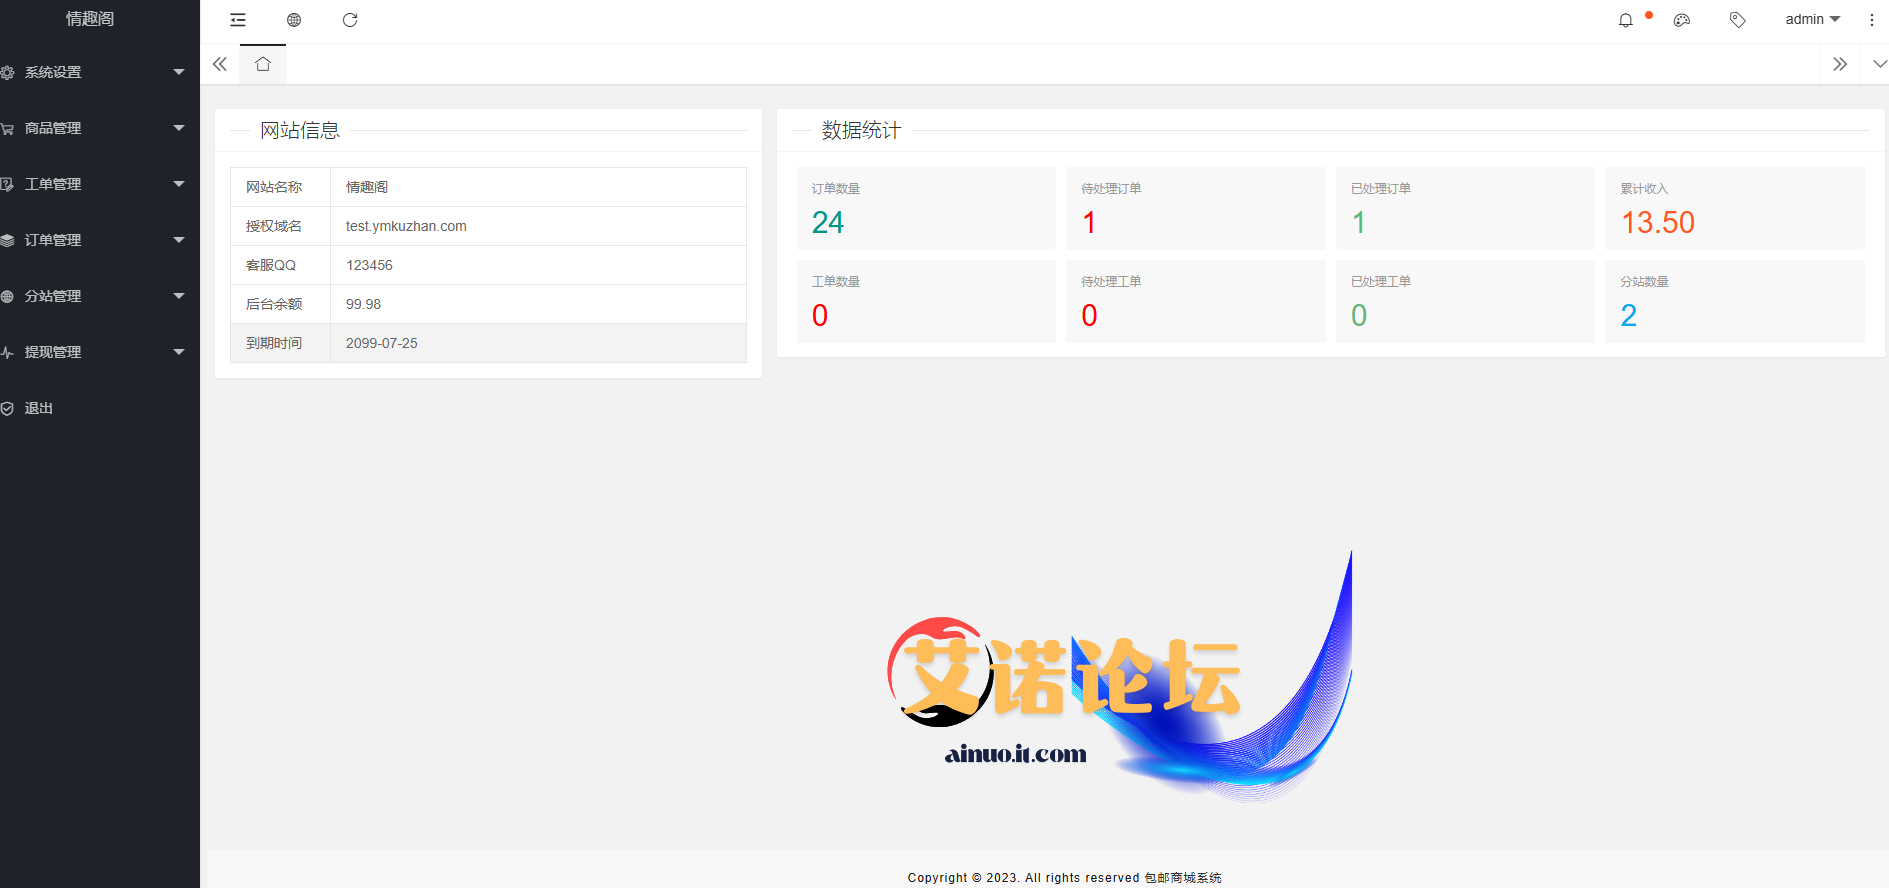Open the 已处理工单 statistic card
1889x888 pixels.
tap(1465, 301)
